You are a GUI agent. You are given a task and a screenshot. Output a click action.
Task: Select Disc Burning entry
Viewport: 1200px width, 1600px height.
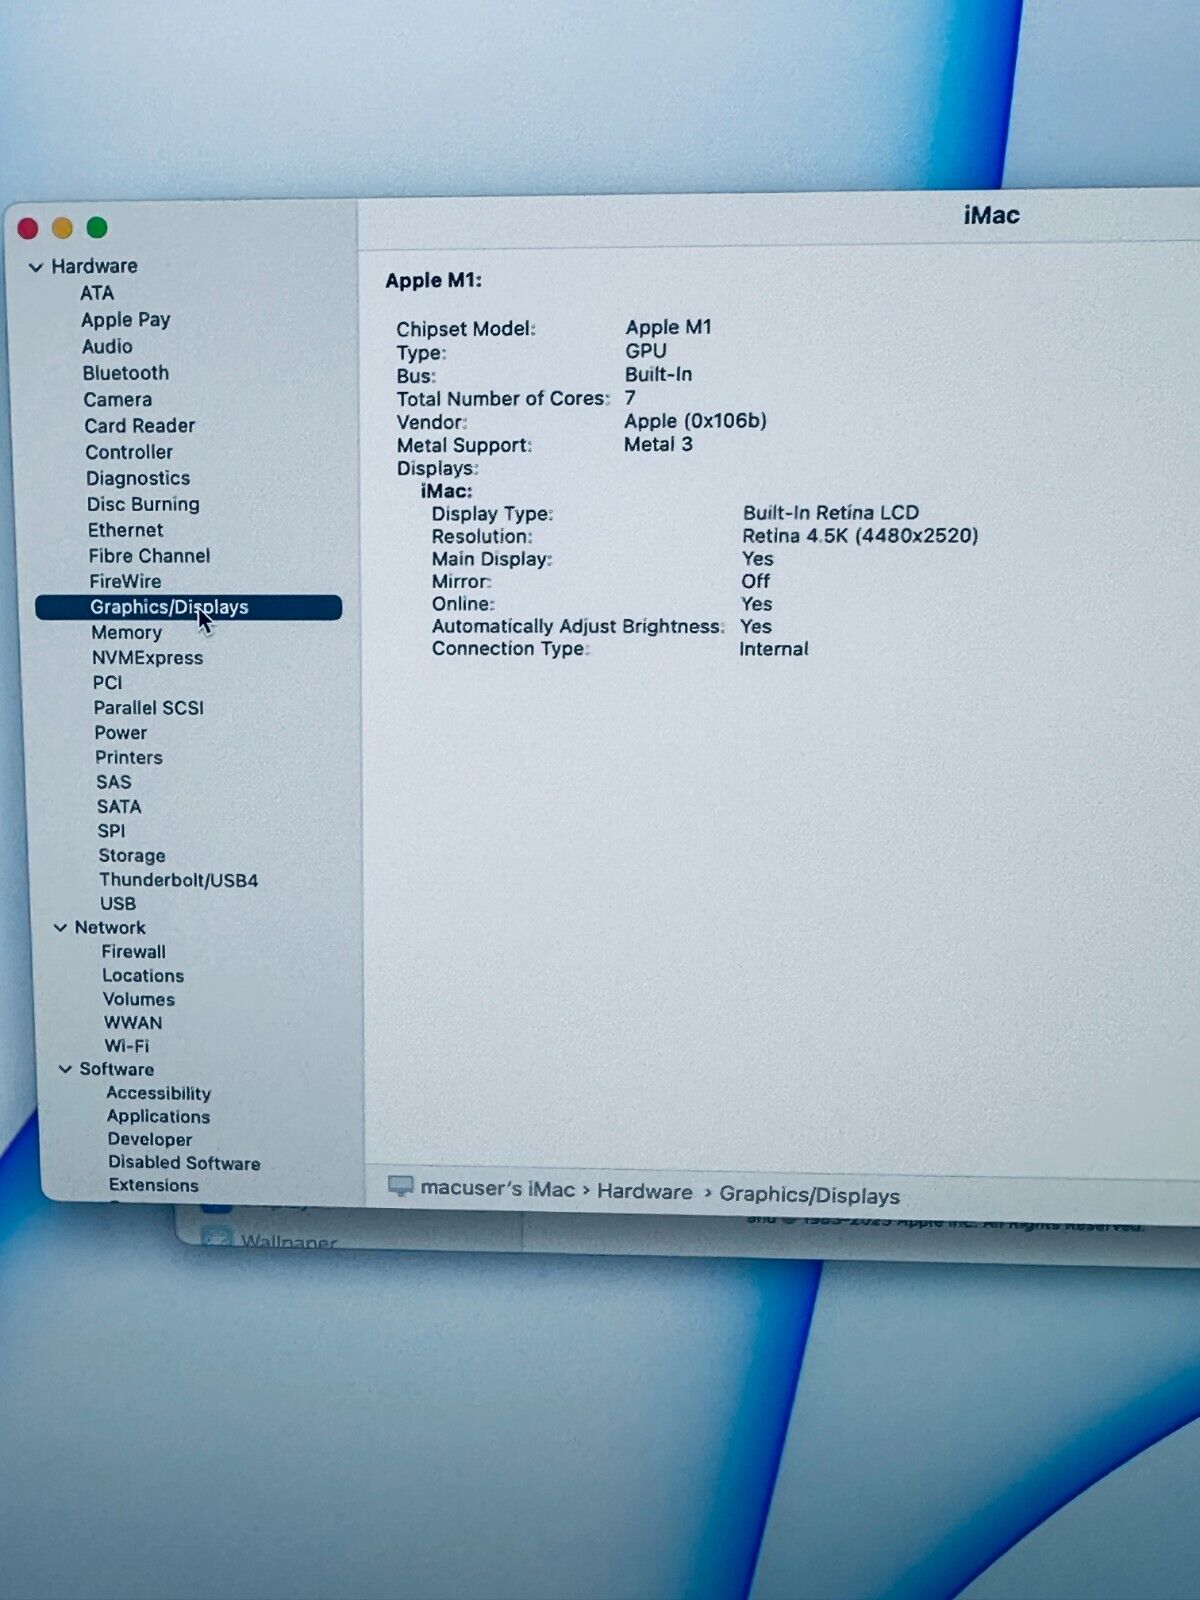pyautogui.click(x=142, y=504)
